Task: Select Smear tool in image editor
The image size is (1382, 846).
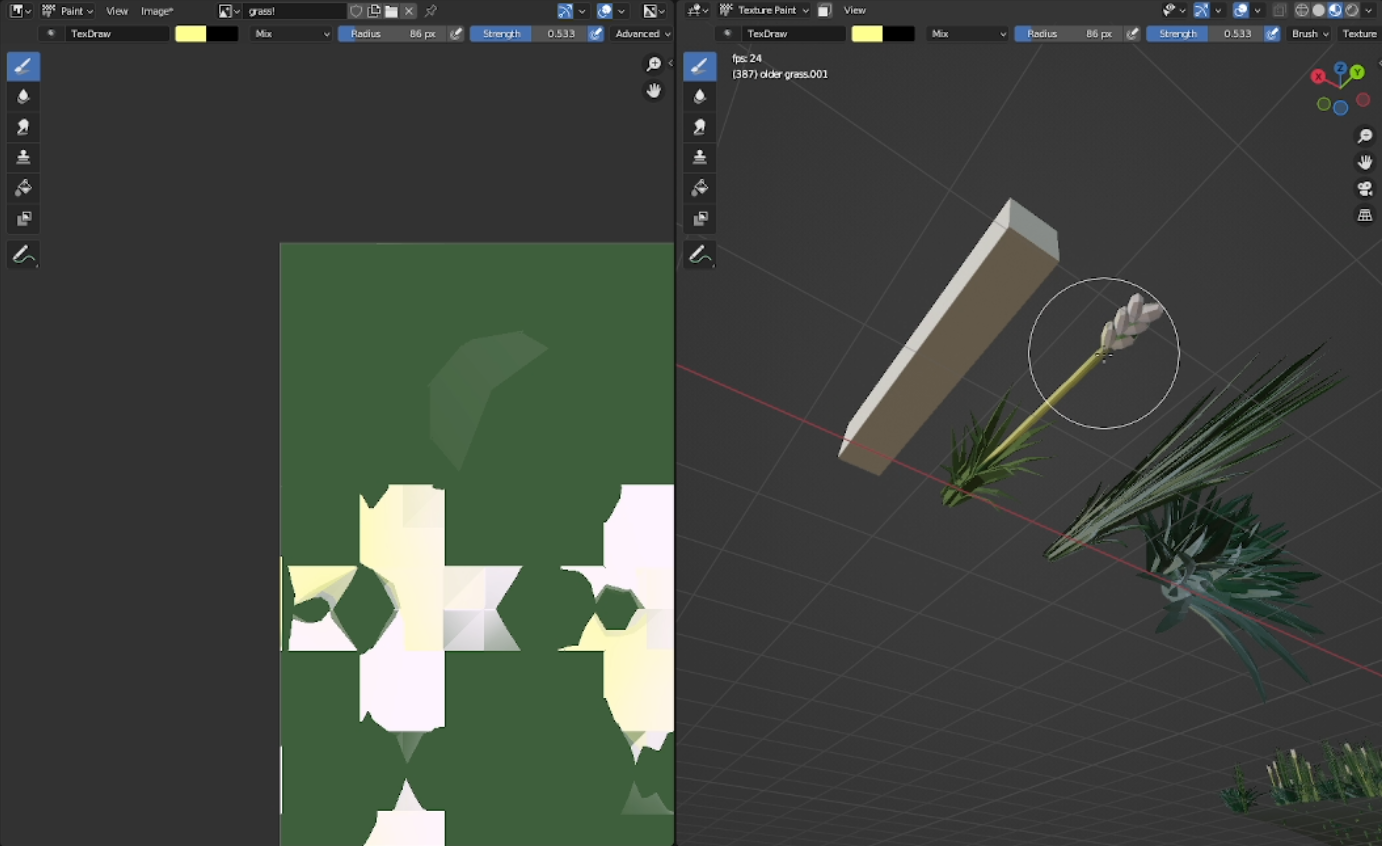Action: (23, 127)
